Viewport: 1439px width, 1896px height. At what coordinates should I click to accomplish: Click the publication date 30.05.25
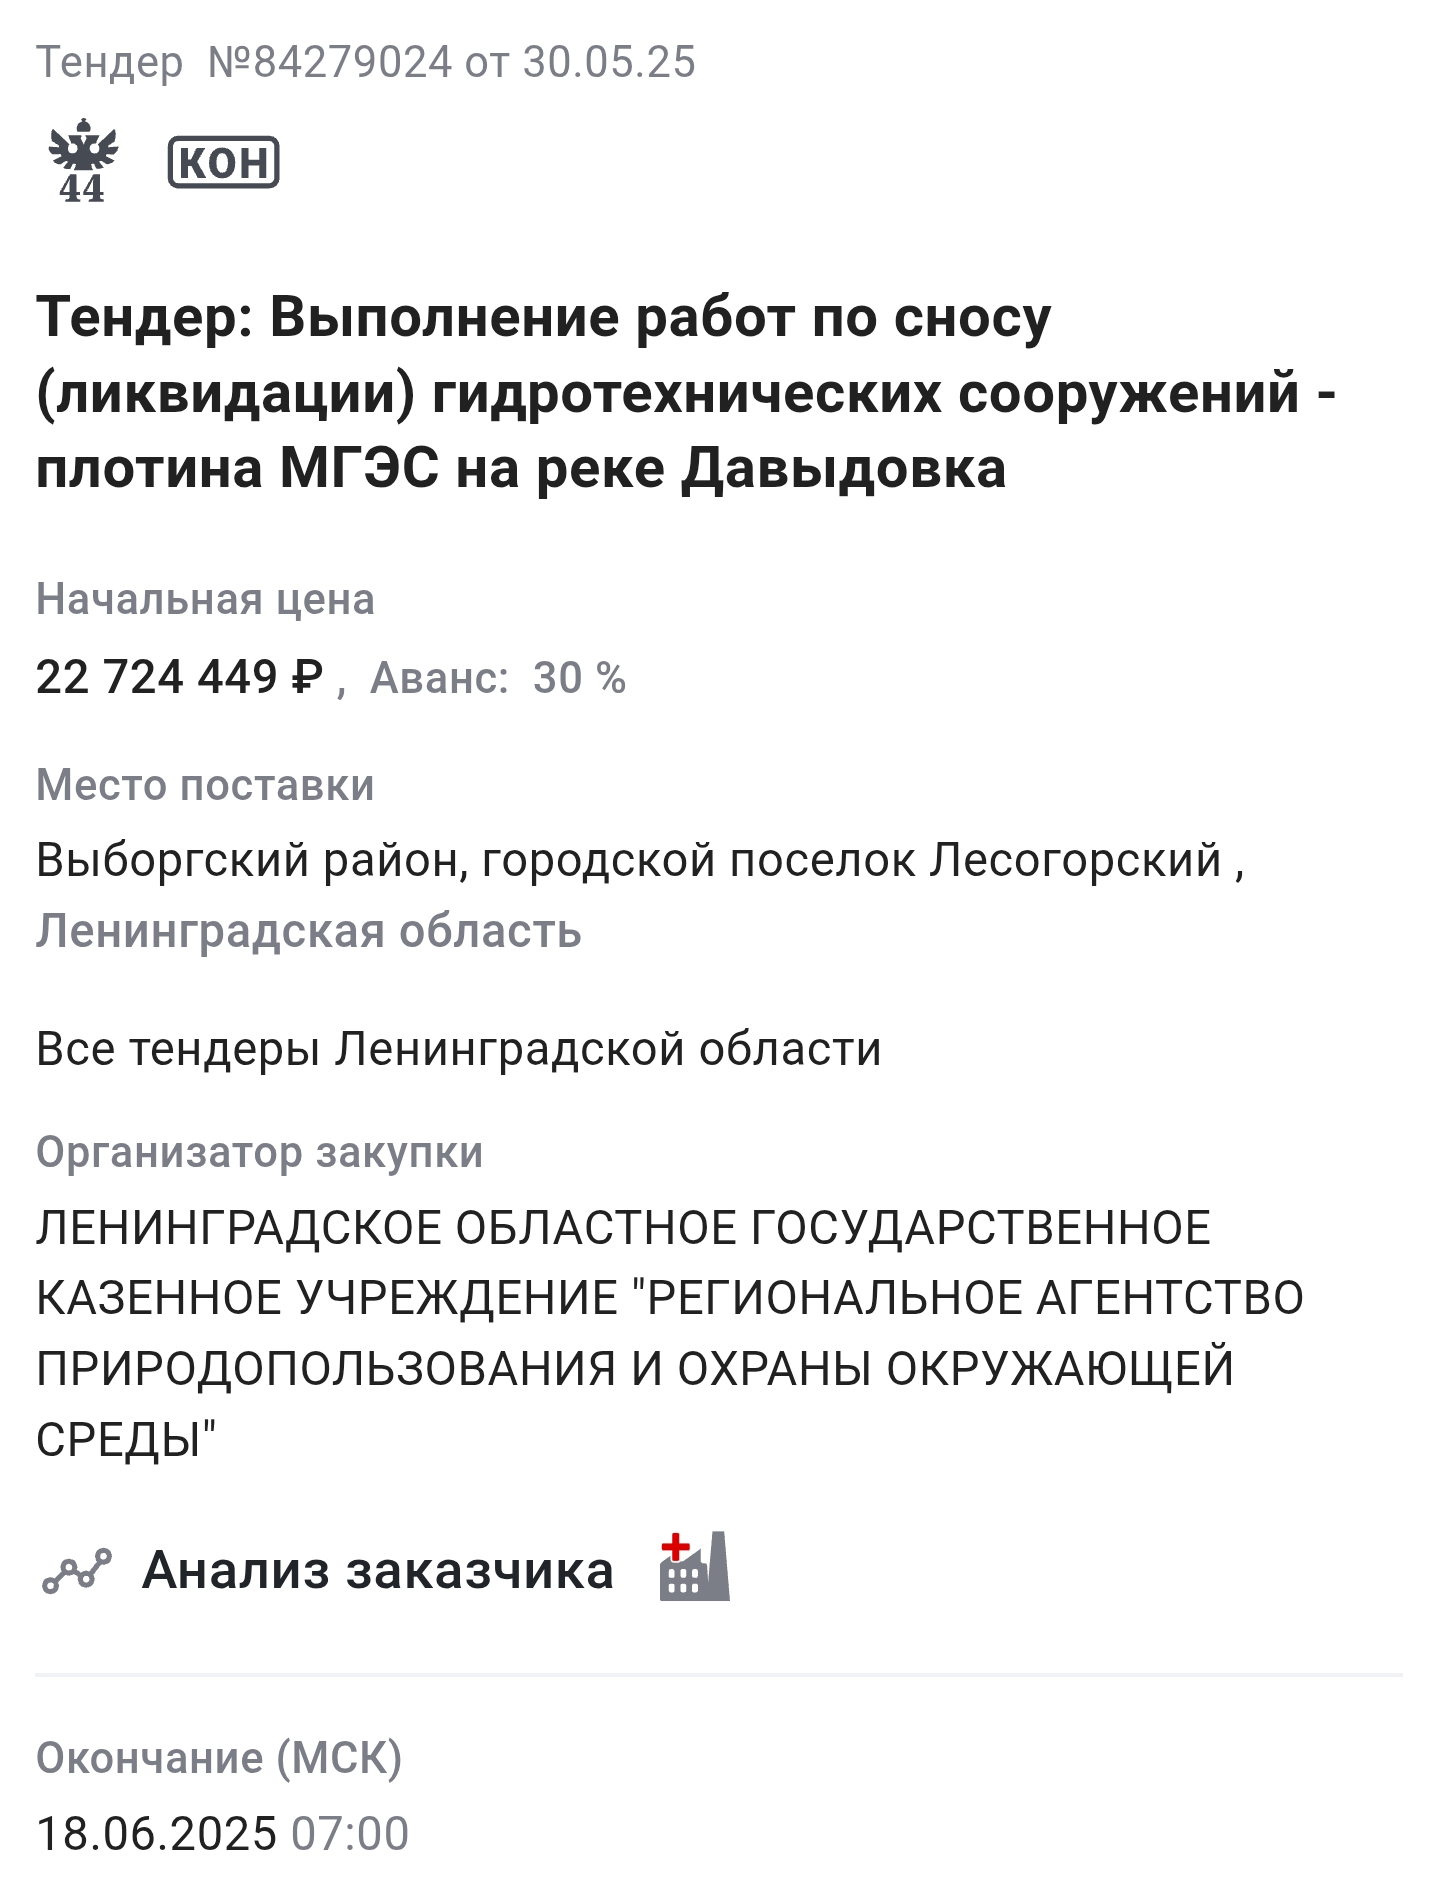point(608,63)
